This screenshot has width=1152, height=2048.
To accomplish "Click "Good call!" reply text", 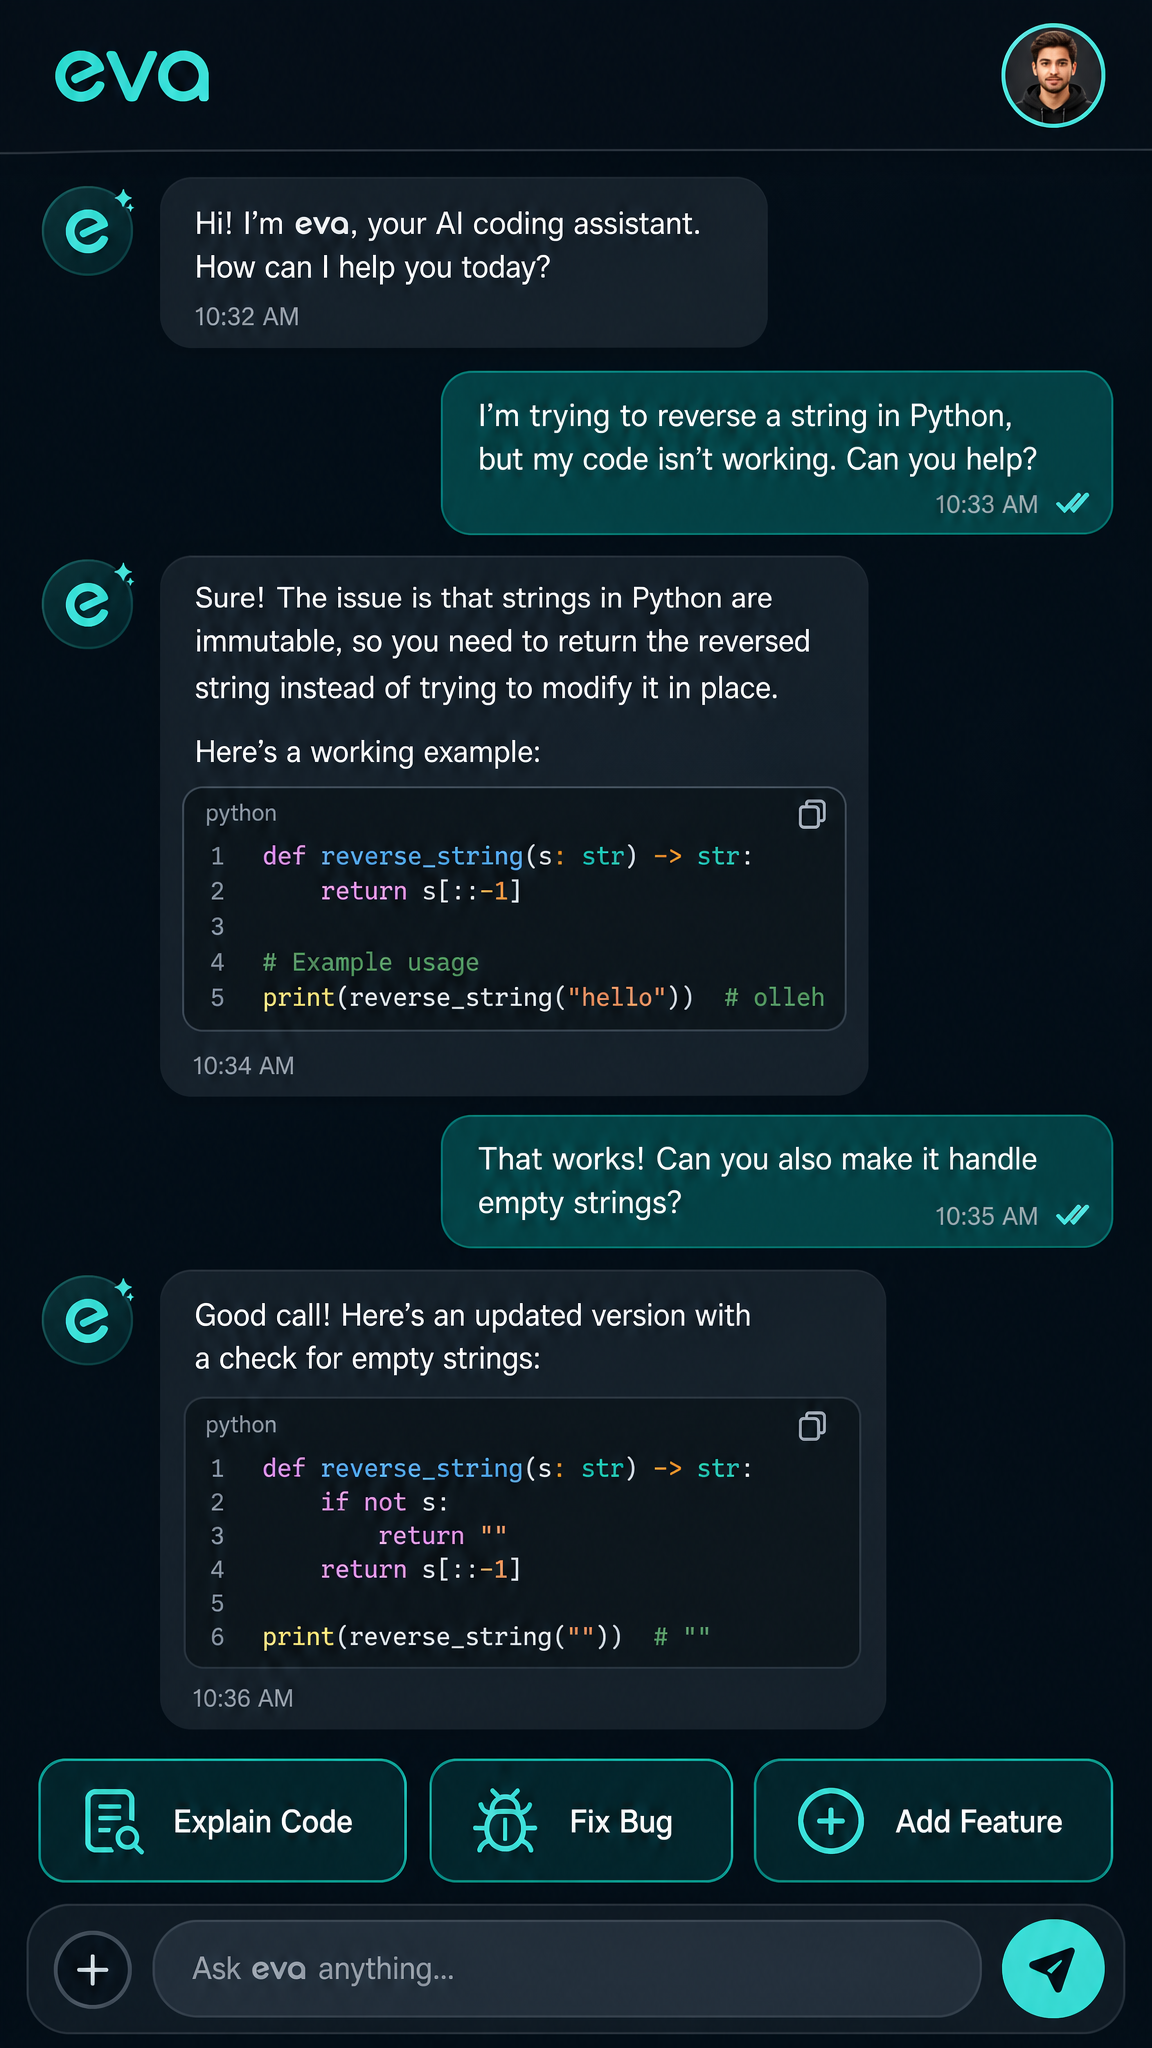I will [473, 1337].
